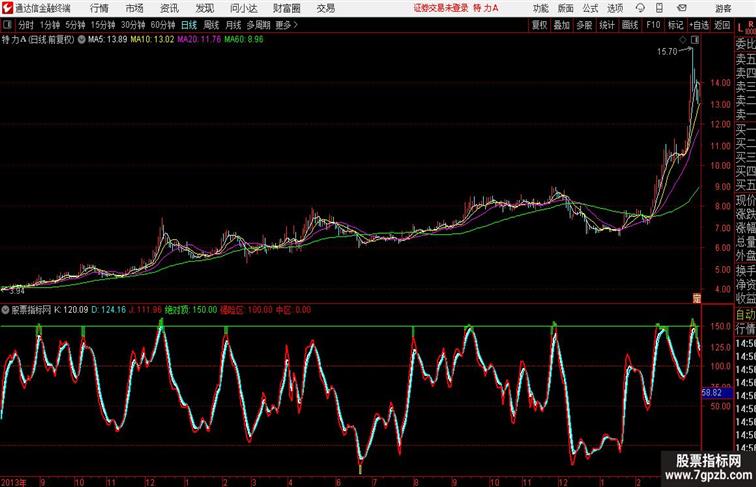Click the 叠加 overlay toolbar button

pyautogui.click(x=562, y=25)
